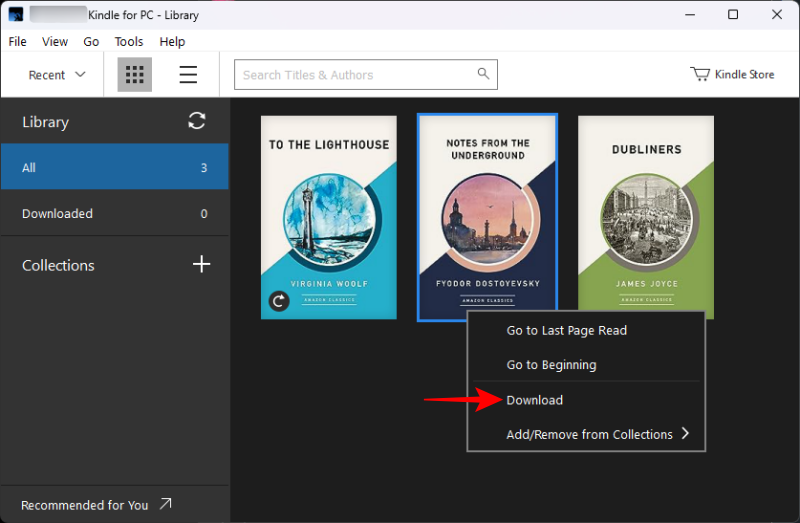Viewport: 800px width, 523px height.
Task: Choose Go to Beginning option
Action: pyautogui.click(x=551, y=365)
